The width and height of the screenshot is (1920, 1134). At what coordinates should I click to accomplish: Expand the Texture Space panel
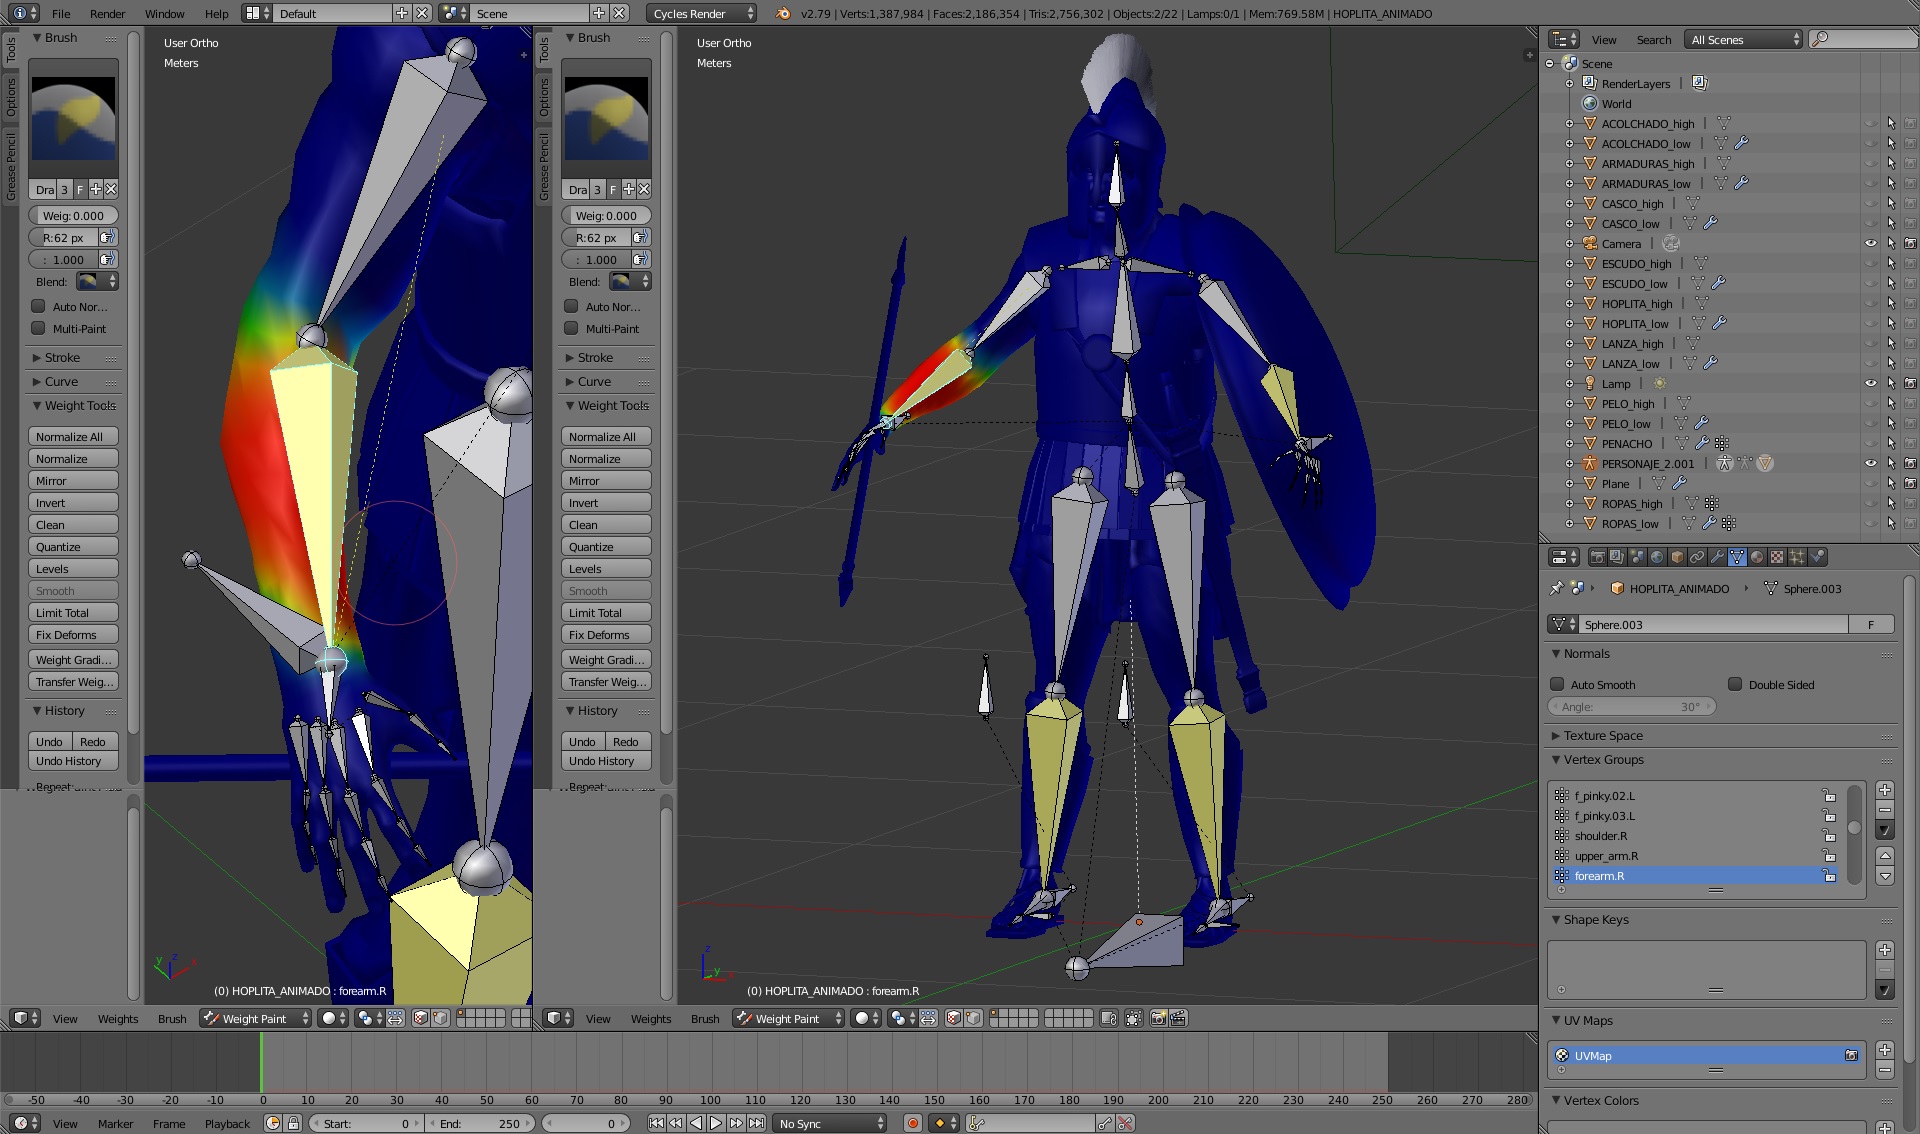tap(1603, 735)
